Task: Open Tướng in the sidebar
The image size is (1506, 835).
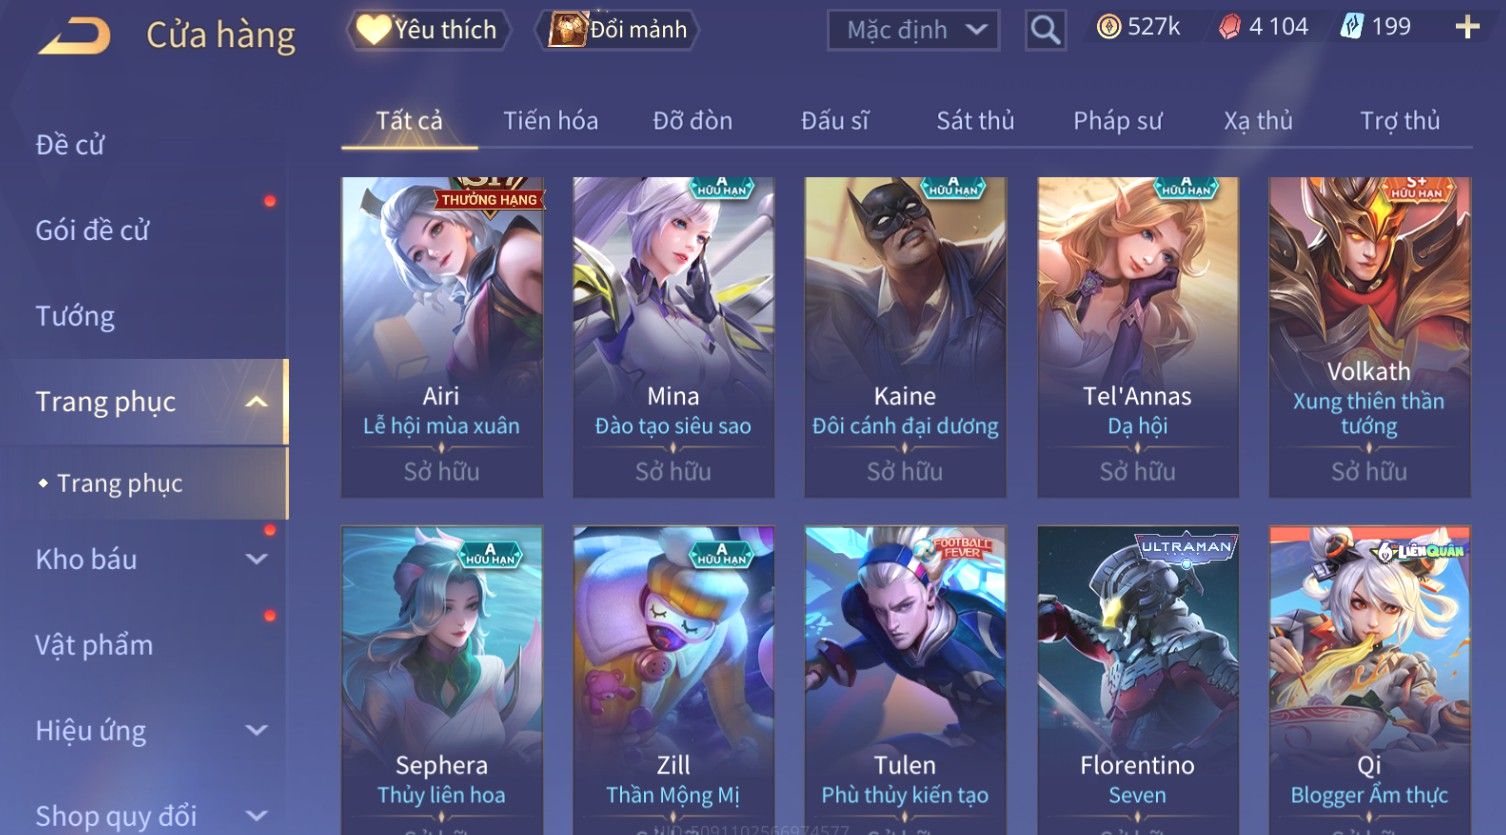Action: click(75, 316)
